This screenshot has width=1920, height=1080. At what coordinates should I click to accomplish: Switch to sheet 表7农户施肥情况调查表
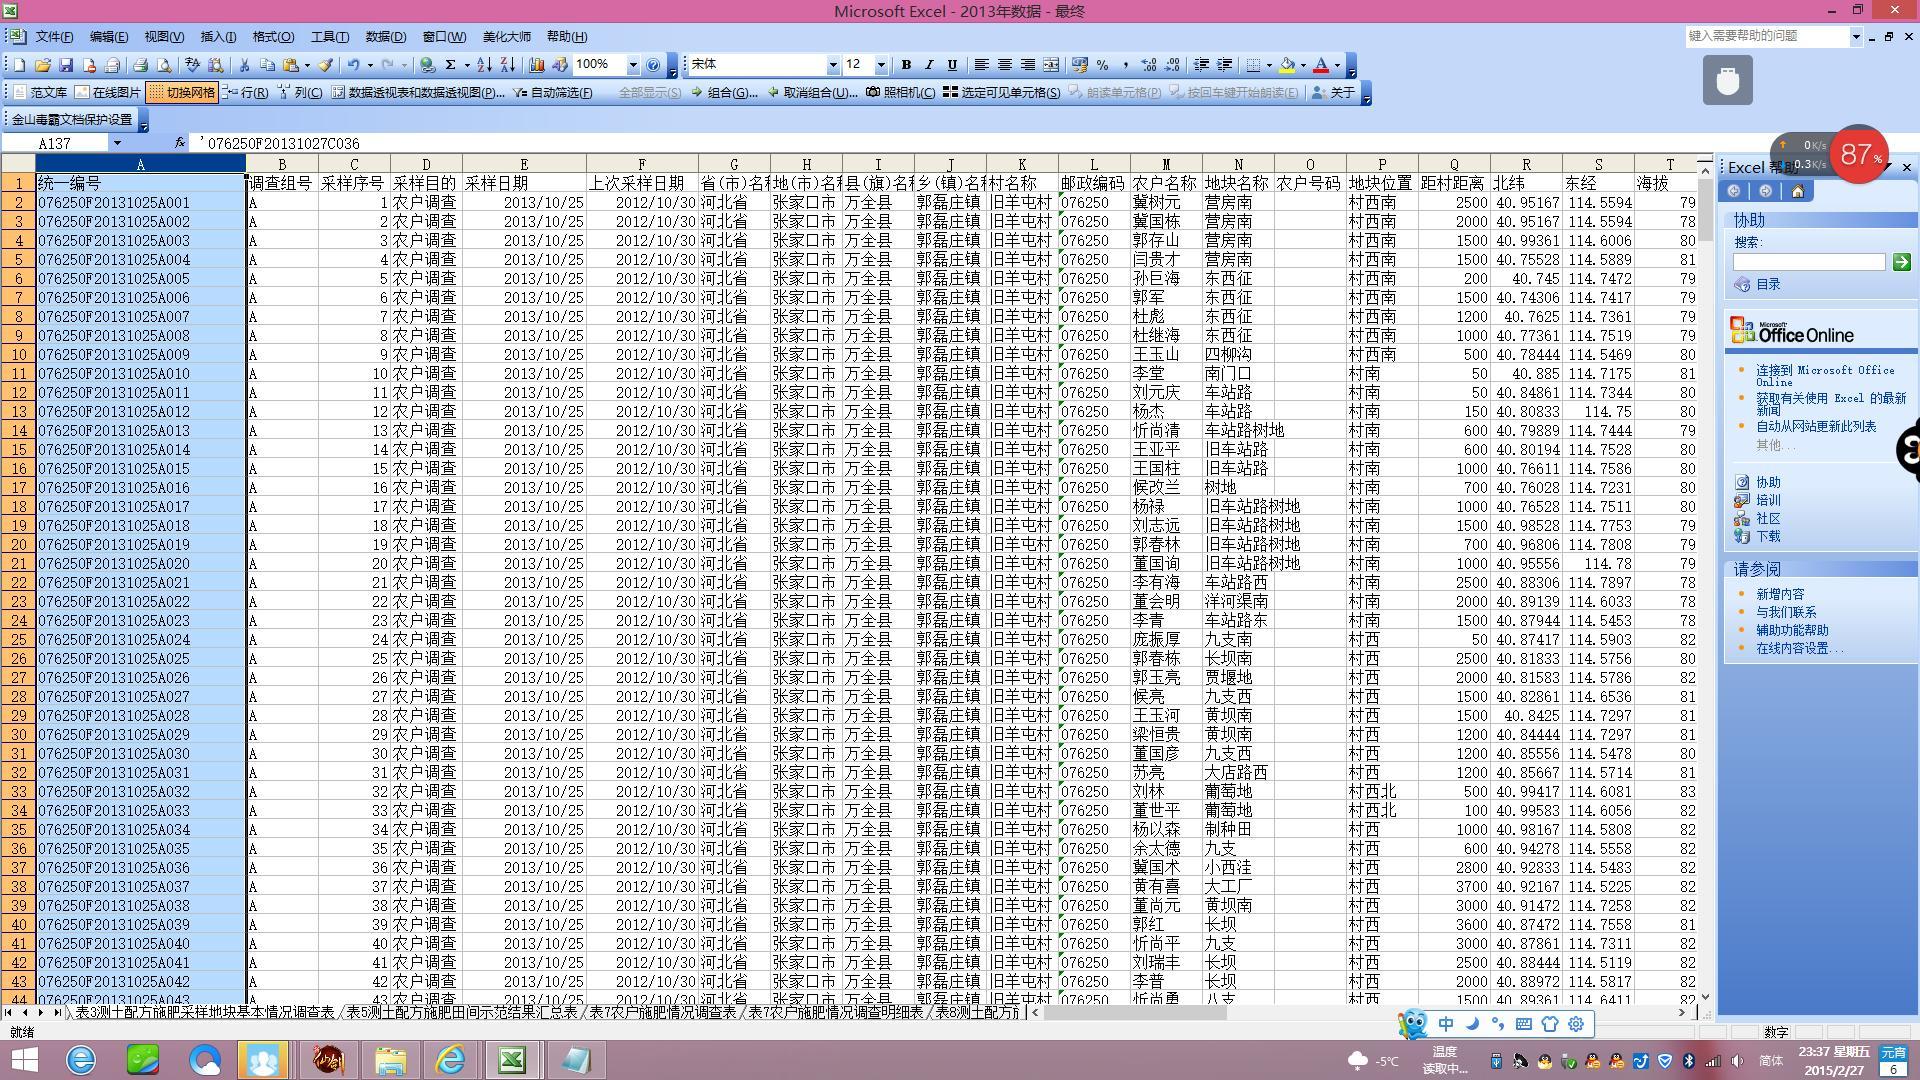click(x=662, y=1012)
